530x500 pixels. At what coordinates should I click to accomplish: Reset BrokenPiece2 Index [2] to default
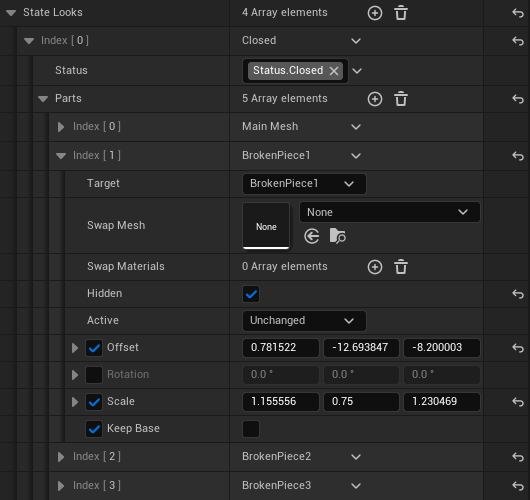click(x=518, y=457)
